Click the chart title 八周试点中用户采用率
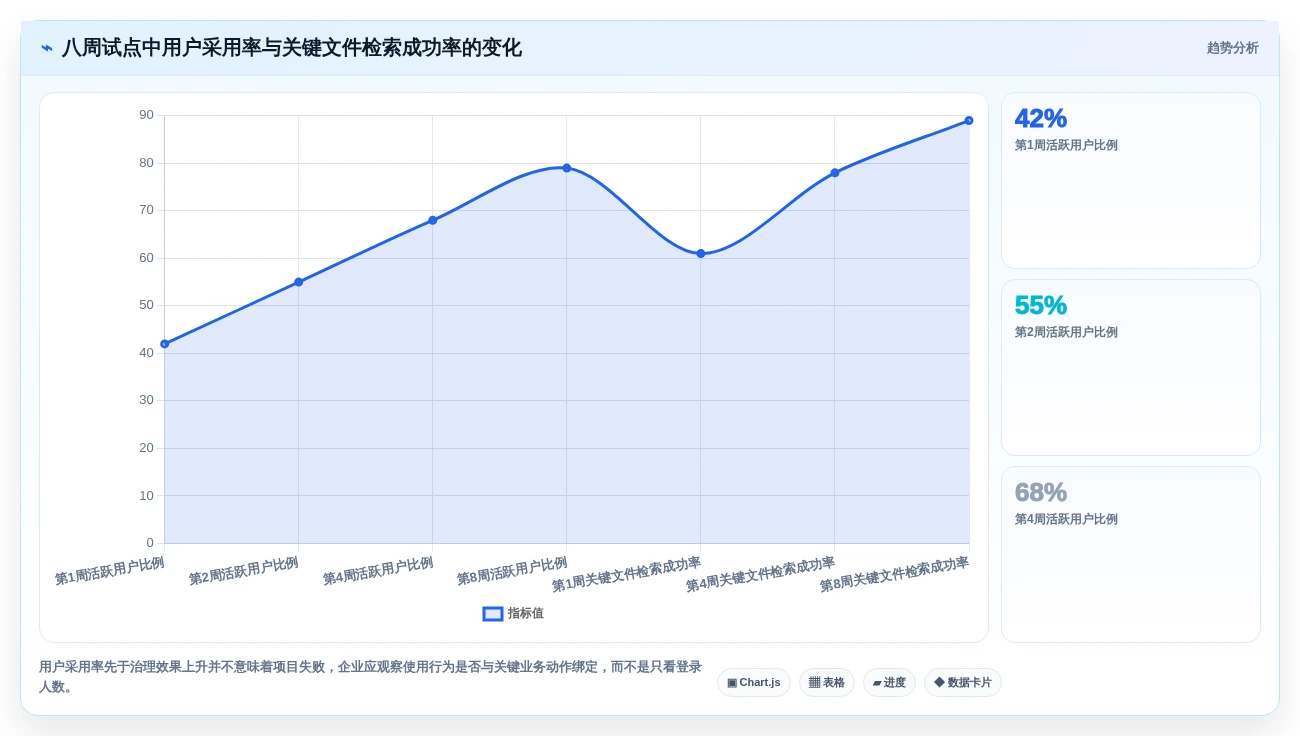1300x736 pixels. point(291,48)
